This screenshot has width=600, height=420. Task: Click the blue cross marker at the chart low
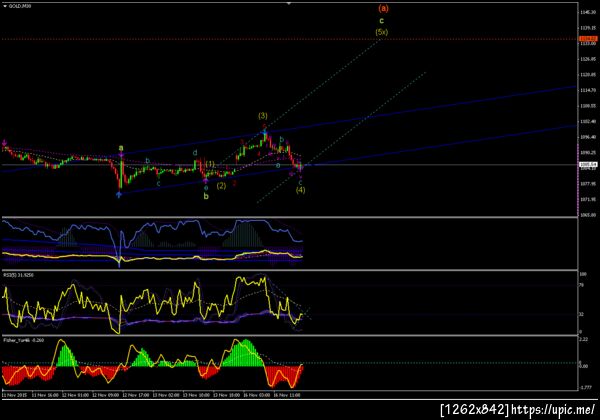[x=119, y=195]
